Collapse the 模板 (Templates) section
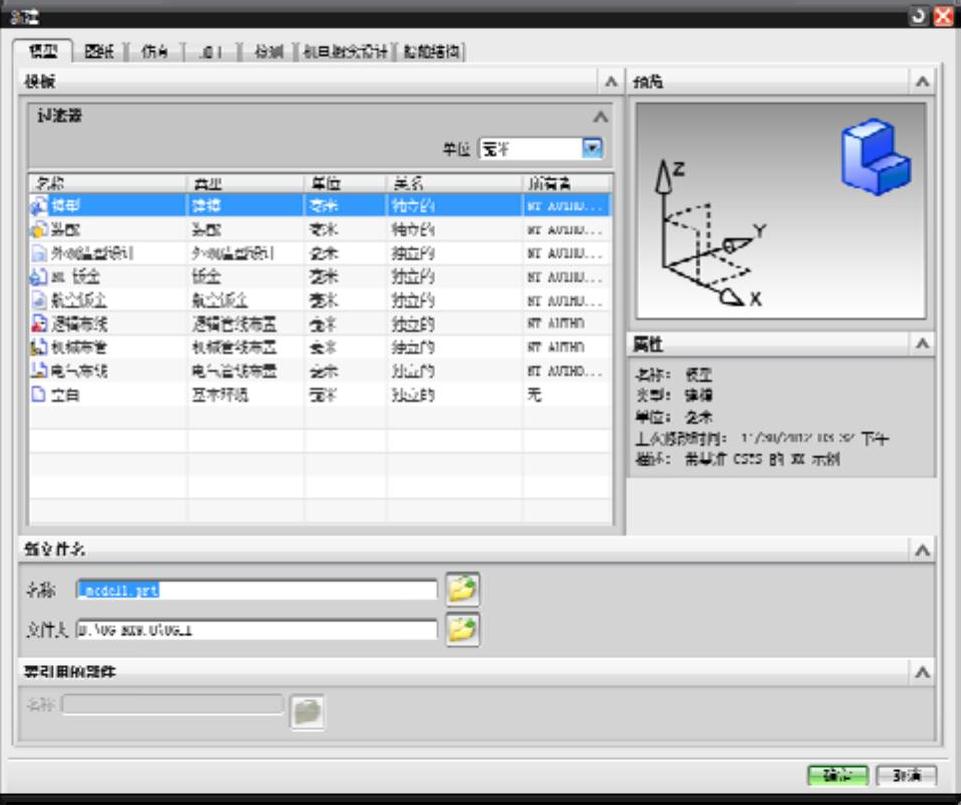This screenshot has width=961, height=805. 611,82
